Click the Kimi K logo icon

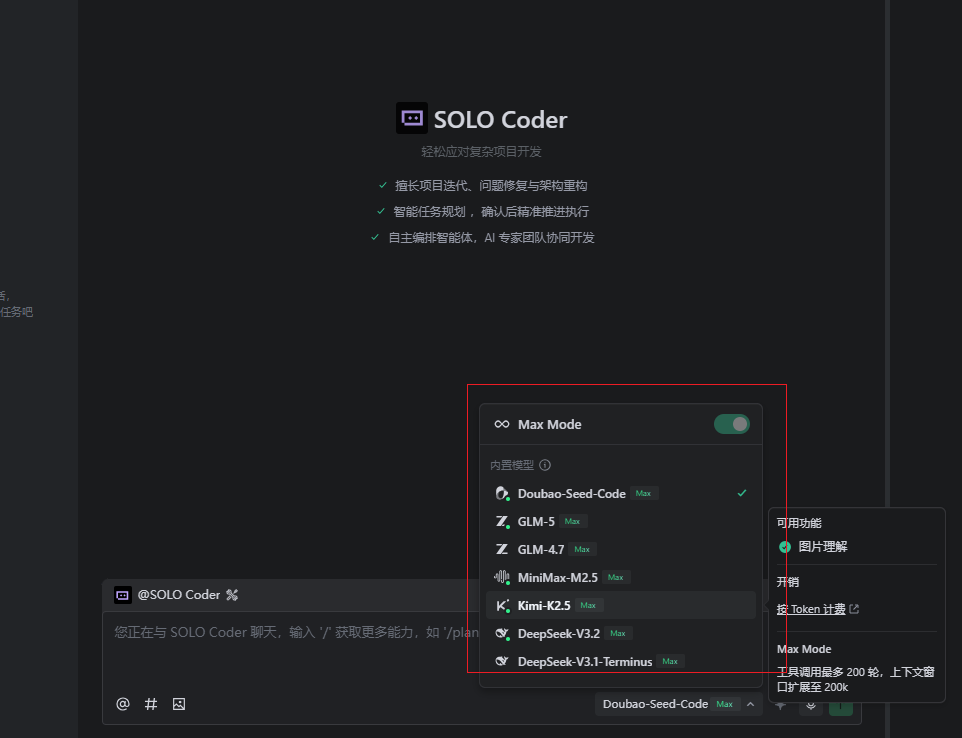(502, 605)
